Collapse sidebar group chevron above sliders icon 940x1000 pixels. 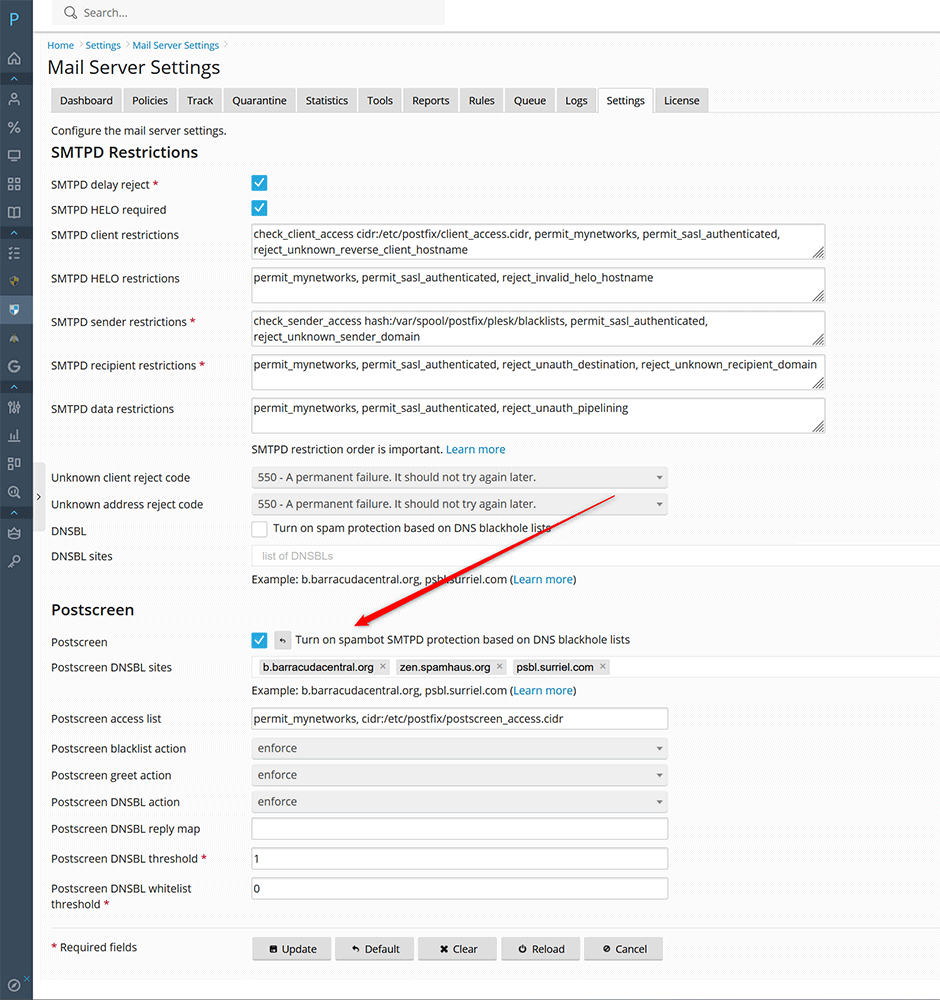[14, 387]
